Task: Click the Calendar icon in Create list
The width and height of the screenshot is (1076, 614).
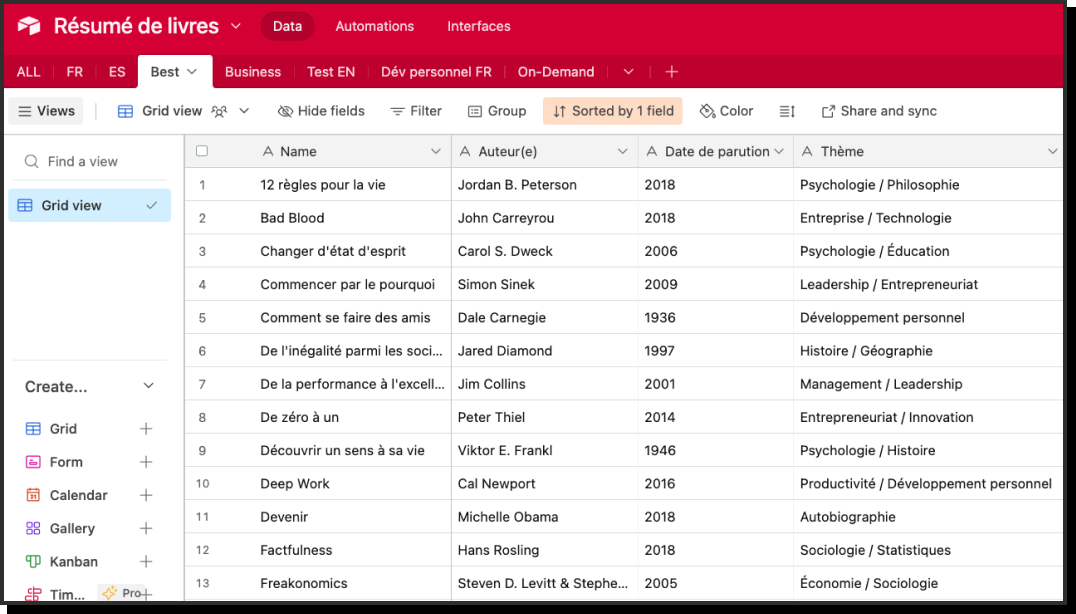Action: click(33, 495)
